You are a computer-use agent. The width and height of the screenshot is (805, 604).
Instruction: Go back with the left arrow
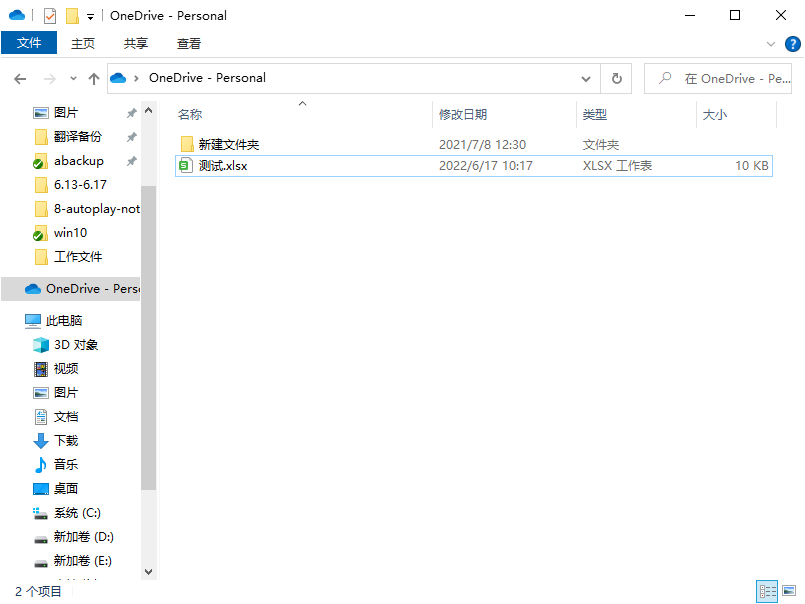[20, 79]
